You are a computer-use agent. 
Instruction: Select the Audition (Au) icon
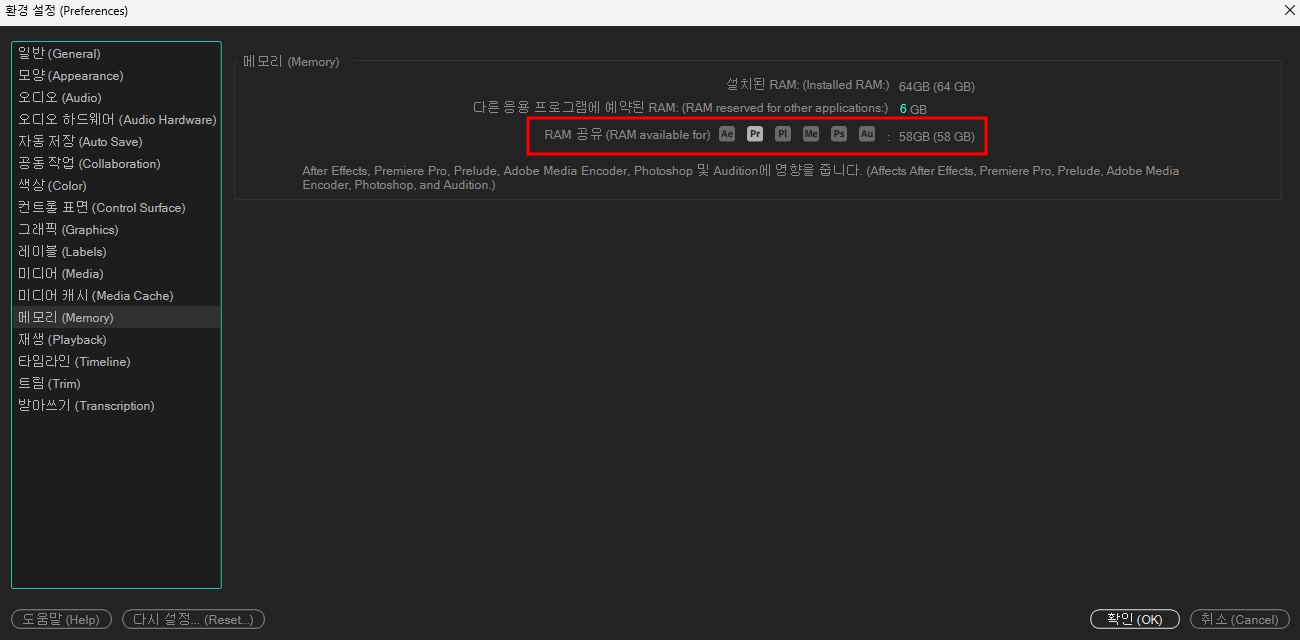coord(866,132)
